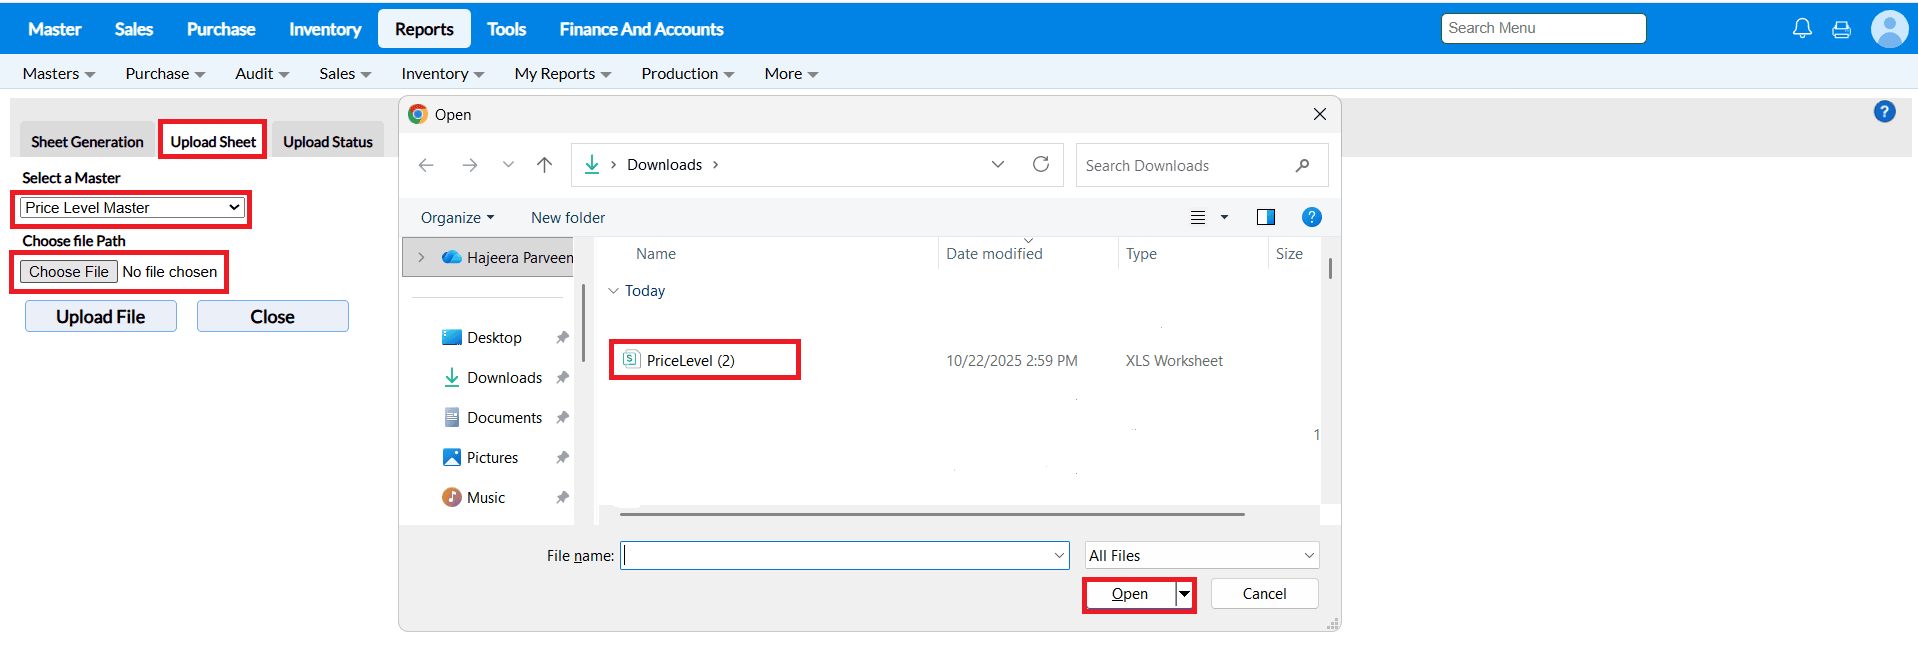
Task: Refresh the Downloads folder listing
Action: tap(1041, 165)
